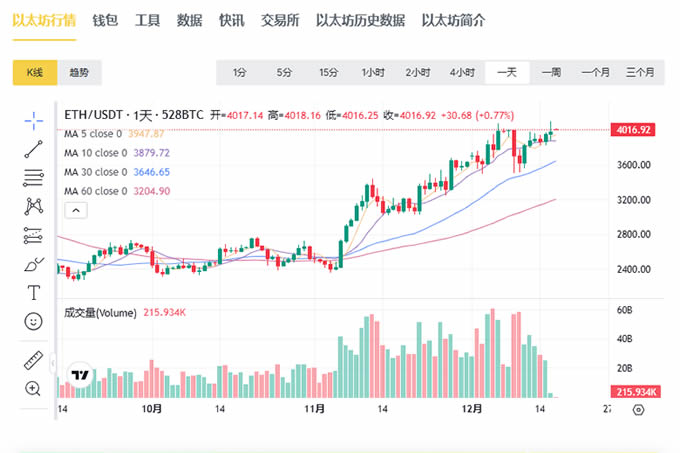Open chart settings gear icon

pos(638,410)
